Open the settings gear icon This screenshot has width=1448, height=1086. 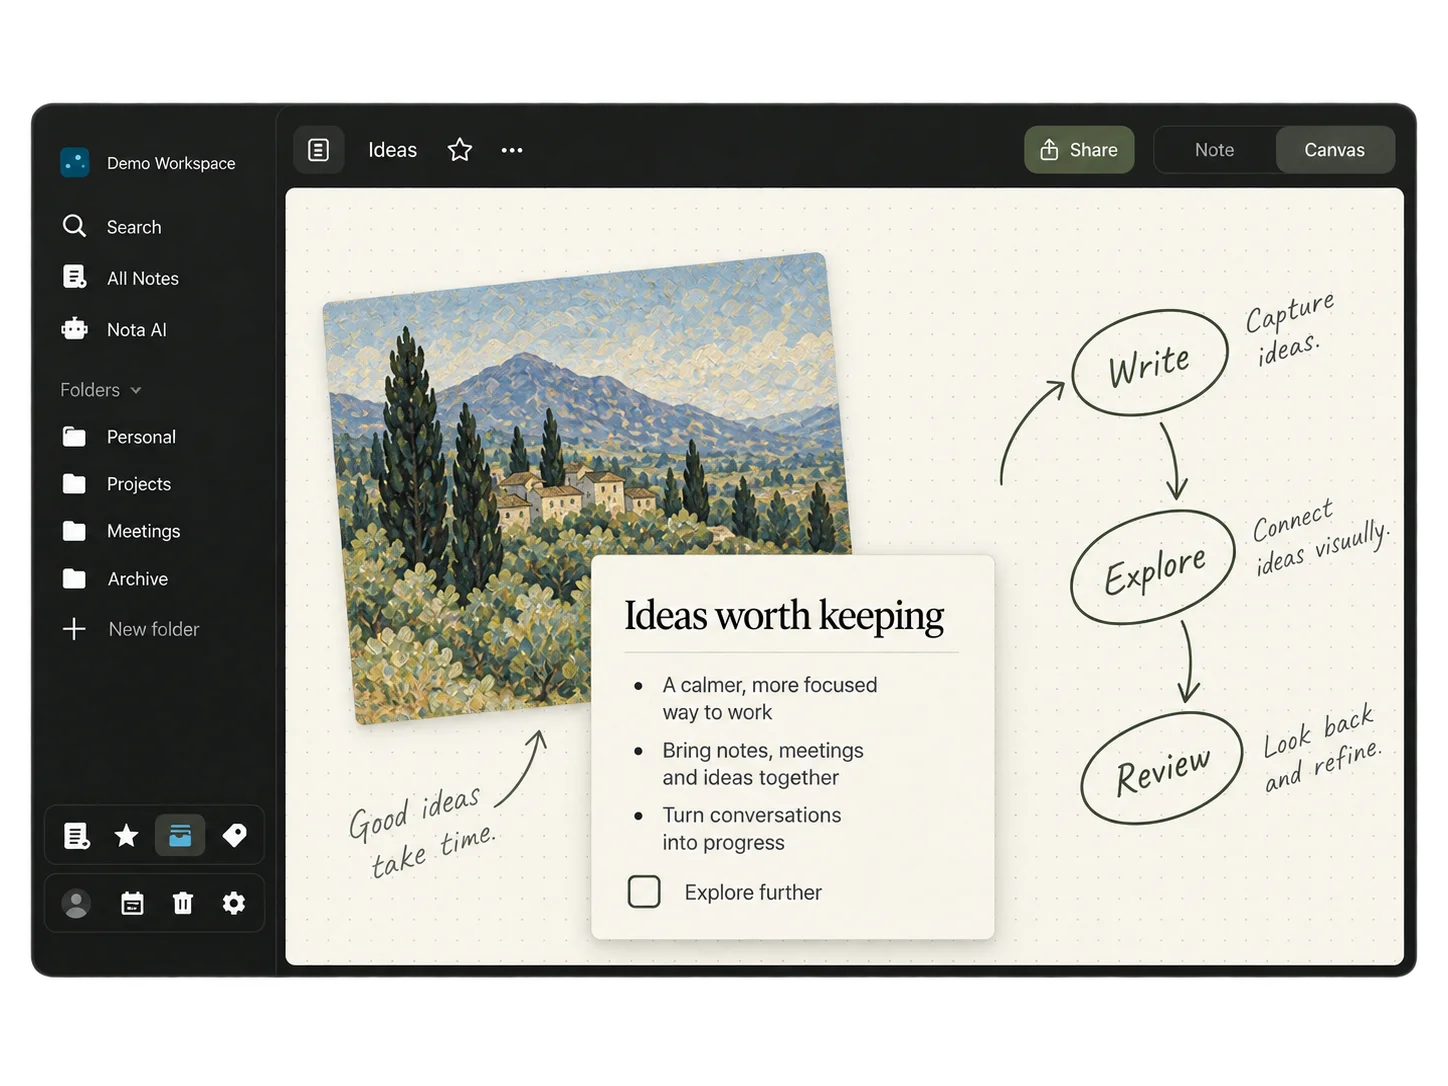tap(234, 904)
